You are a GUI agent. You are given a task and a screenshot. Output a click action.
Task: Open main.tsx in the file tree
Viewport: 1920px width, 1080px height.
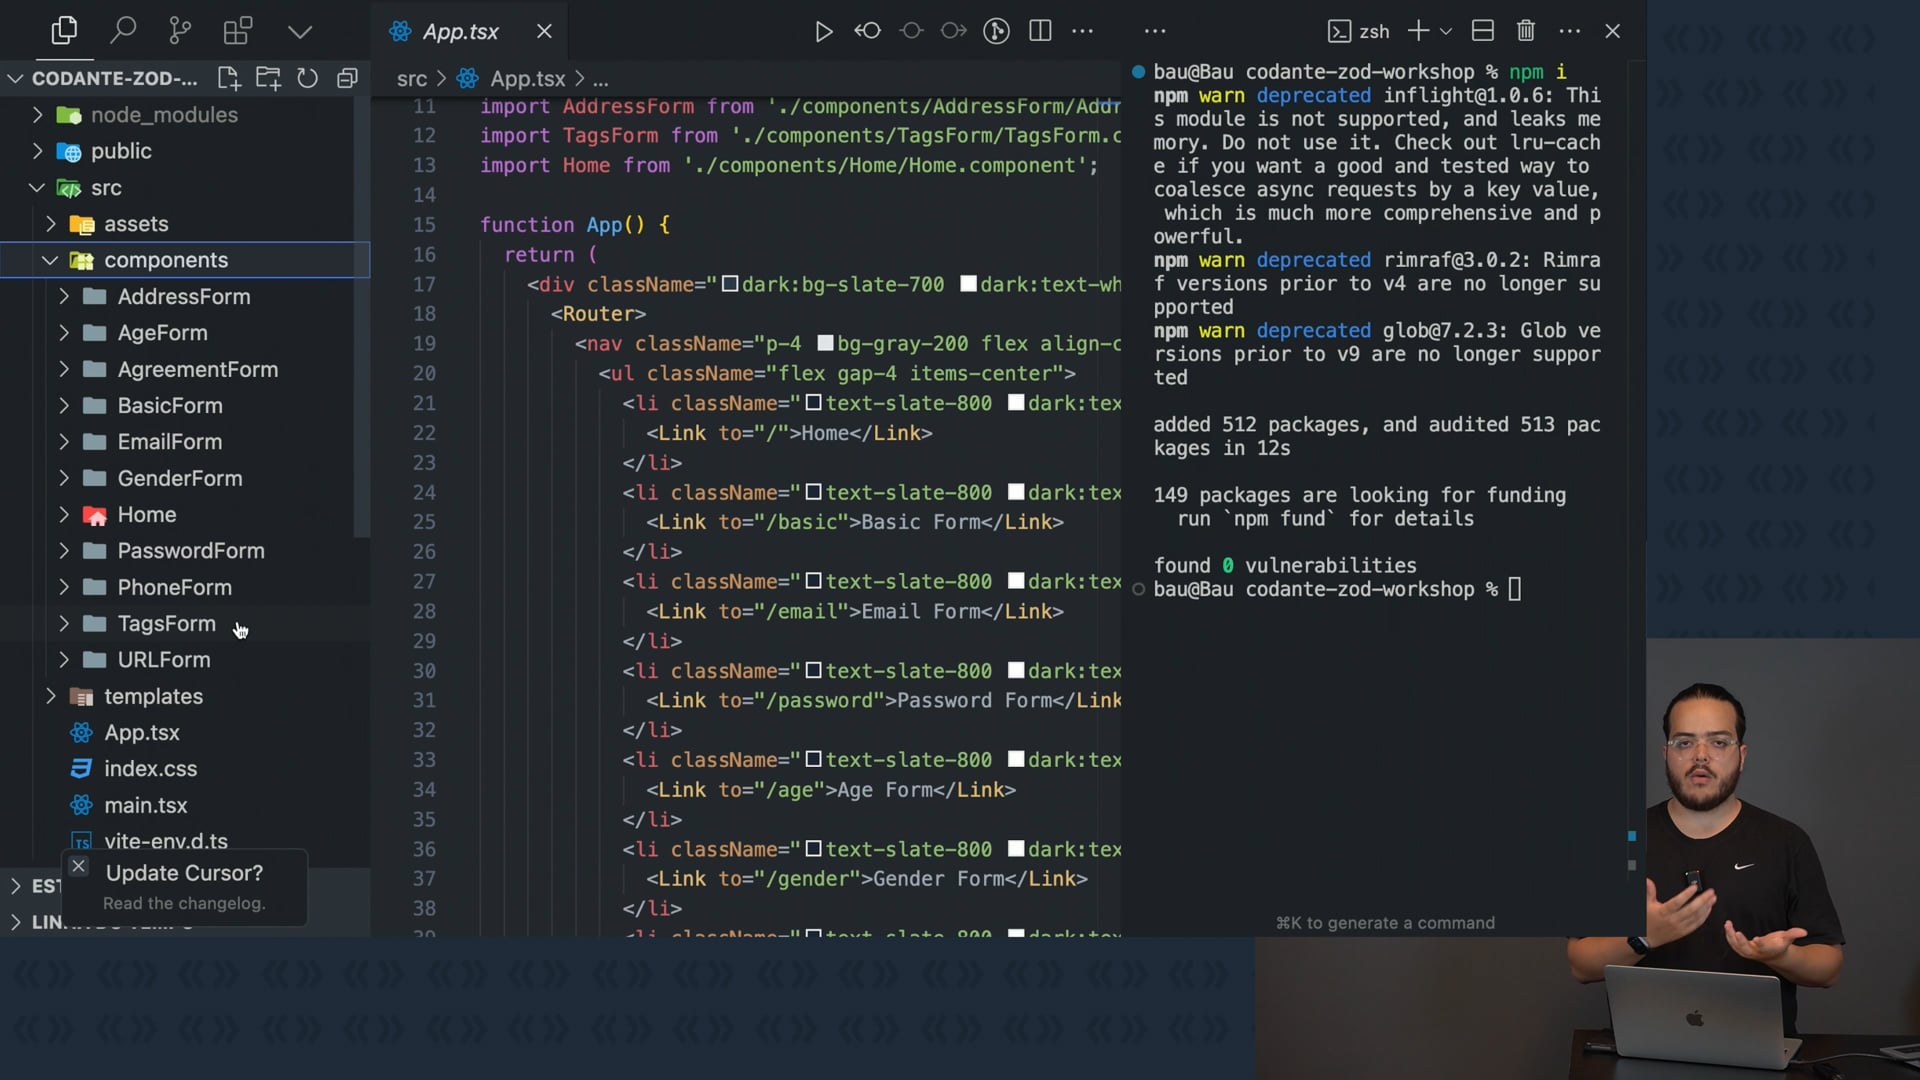[145, 805]
